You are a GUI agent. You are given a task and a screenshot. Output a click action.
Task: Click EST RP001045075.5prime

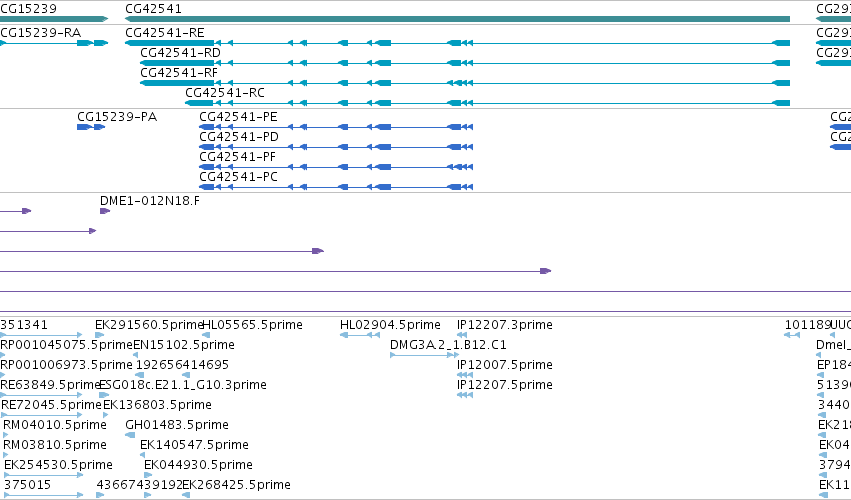pos(66,345)
